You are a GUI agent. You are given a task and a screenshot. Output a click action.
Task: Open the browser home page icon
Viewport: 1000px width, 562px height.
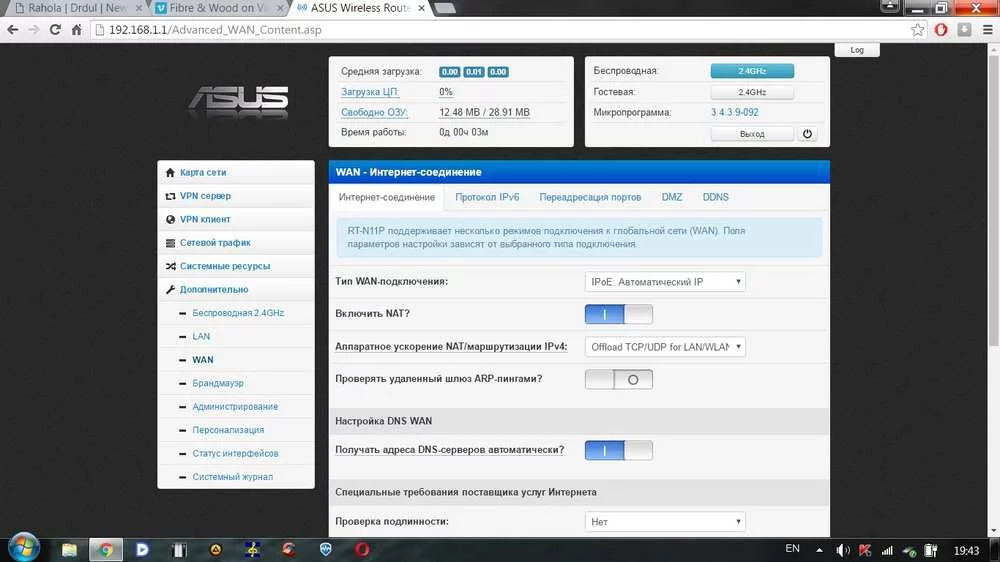(x=77, y=30)
